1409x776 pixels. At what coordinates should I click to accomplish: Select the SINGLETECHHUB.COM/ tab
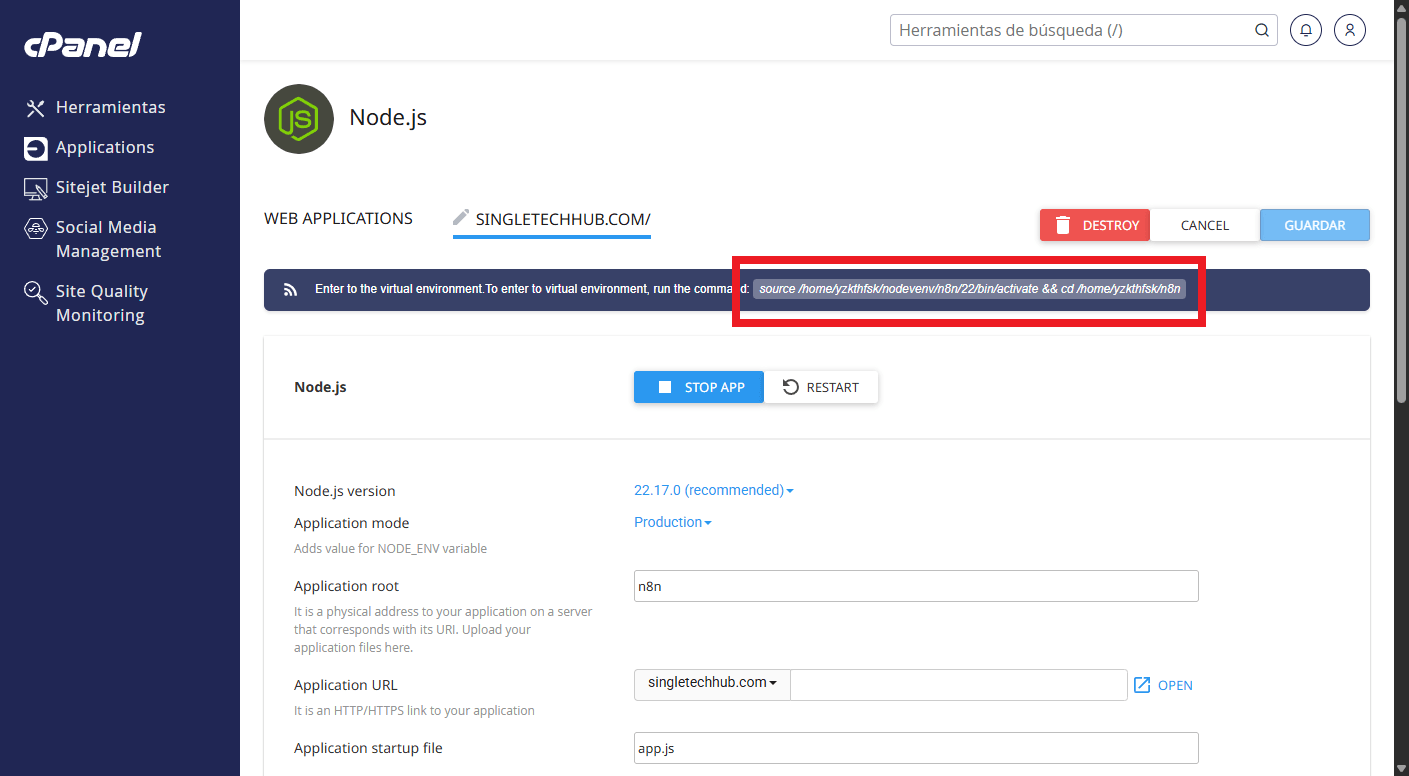point(563,219)
